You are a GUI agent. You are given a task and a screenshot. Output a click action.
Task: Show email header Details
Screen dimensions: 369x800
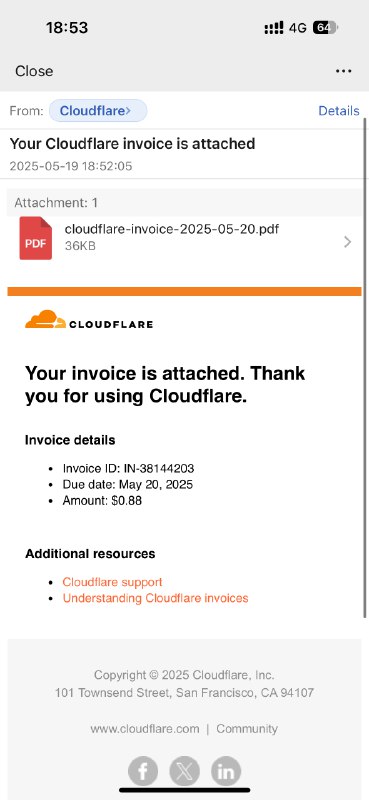339,111
